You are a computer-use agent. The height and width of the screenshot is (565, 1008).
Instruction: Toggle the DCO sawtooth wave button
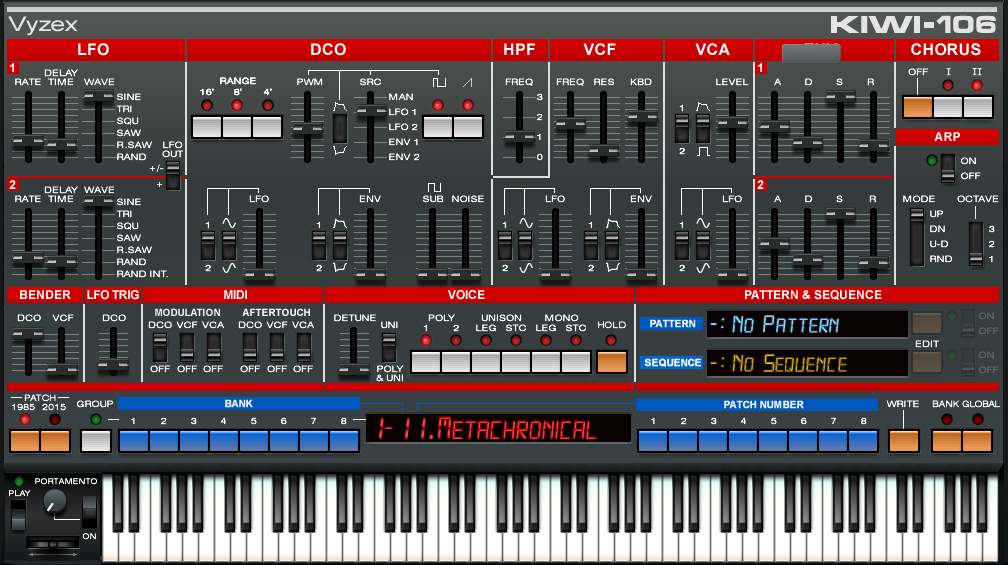pos(468,127)
